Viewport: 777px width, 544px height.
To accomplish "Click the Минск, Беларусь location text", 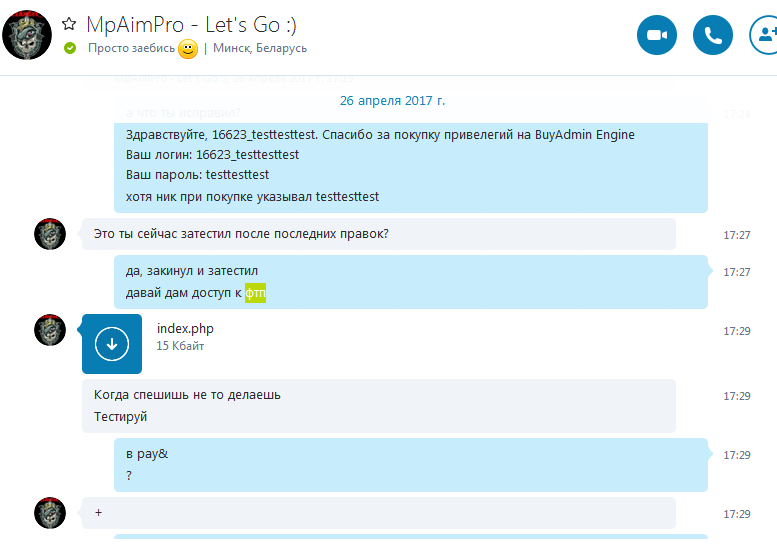I will (260, 48).
